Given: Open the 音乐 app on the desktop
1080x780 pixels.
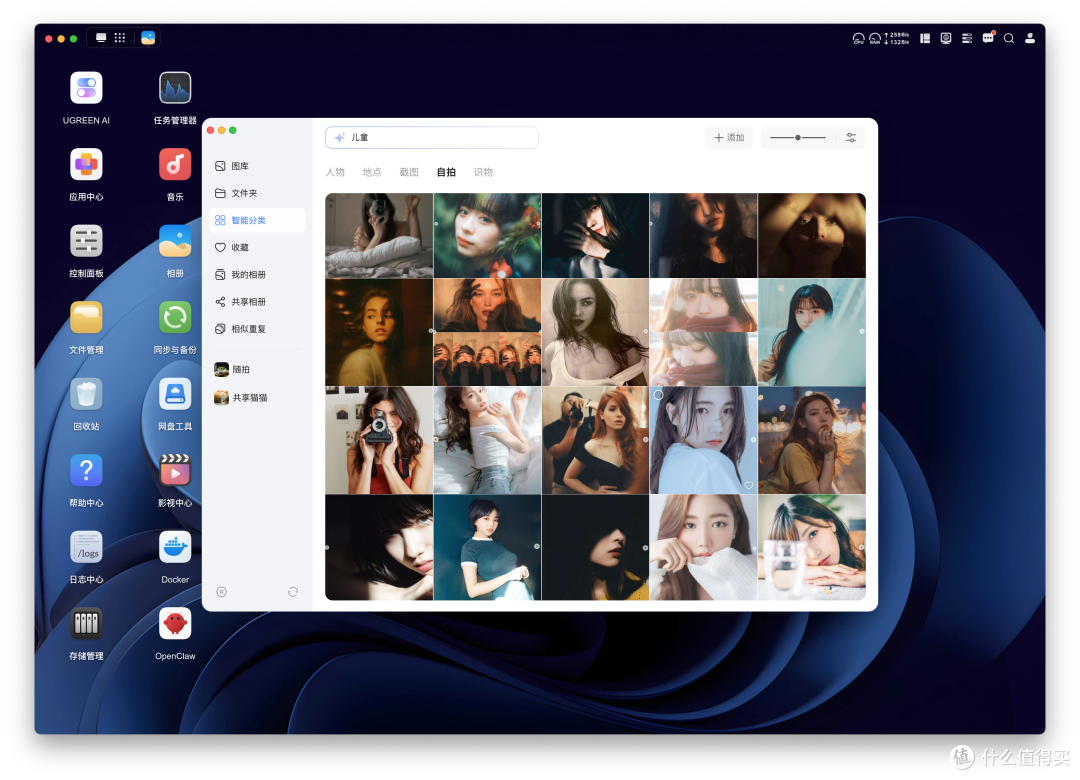Looking at the screenshot, I should (x=175, y=165).
